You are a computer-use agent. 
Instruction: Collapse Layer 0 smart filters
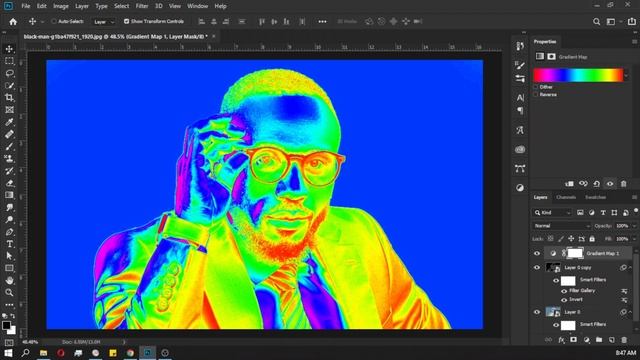click(x=630, y=312)
